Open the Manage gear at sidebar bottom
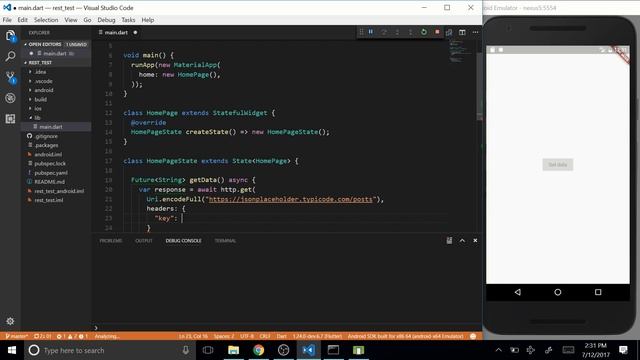 tap(11, 321)
